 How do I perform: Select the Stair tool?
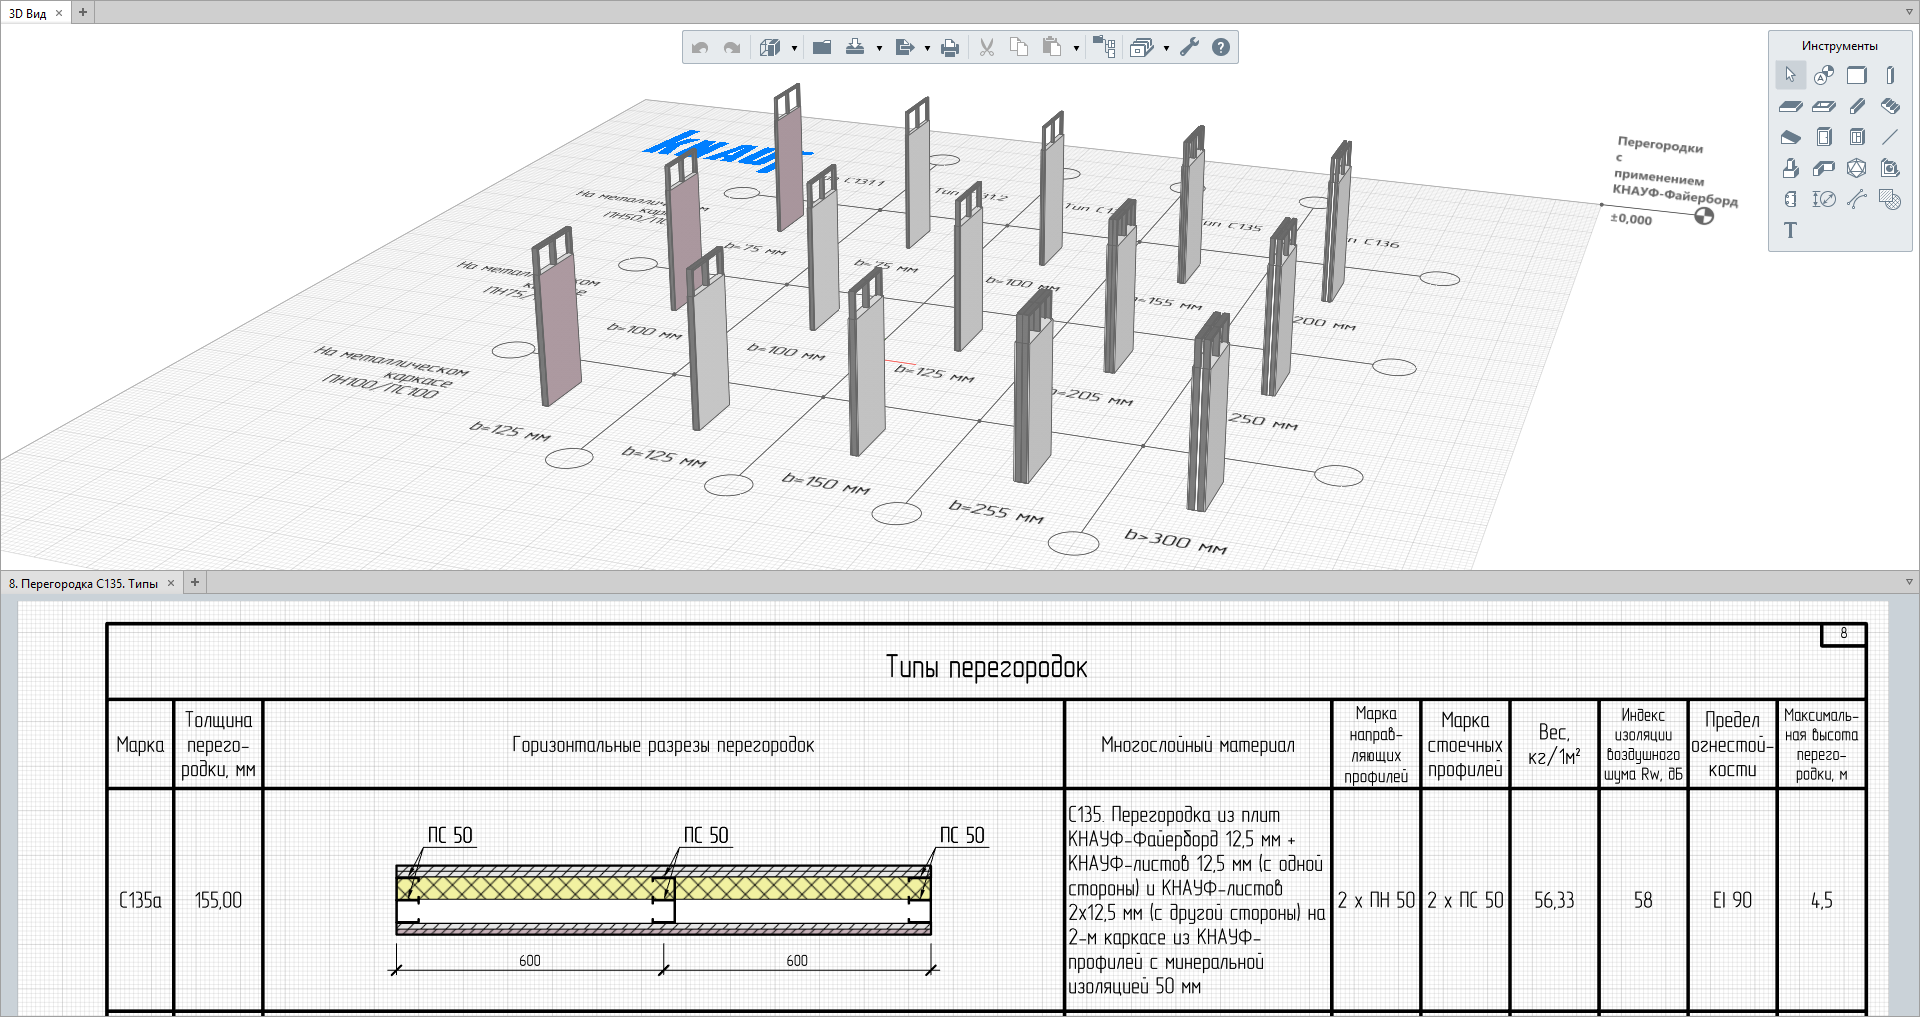1890,106
